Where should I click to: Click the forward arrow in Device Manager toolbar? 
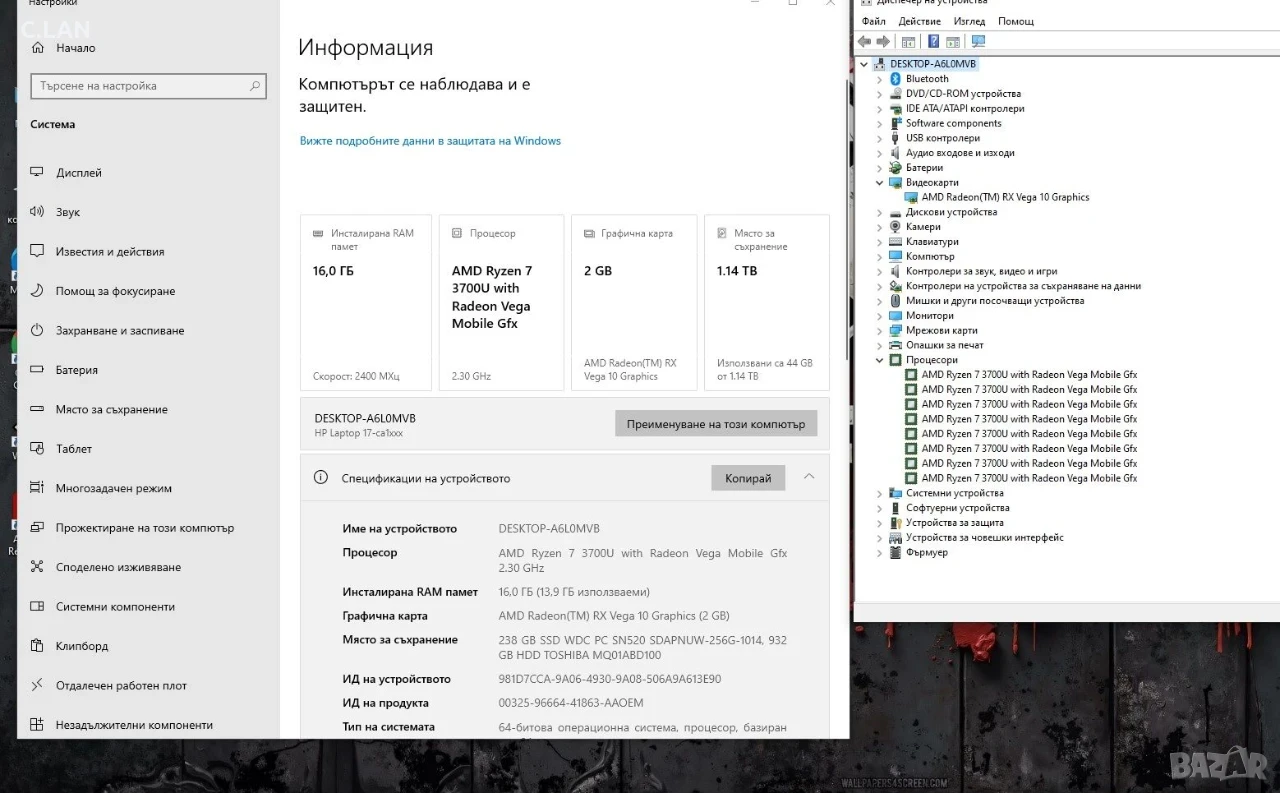(883, 42)
